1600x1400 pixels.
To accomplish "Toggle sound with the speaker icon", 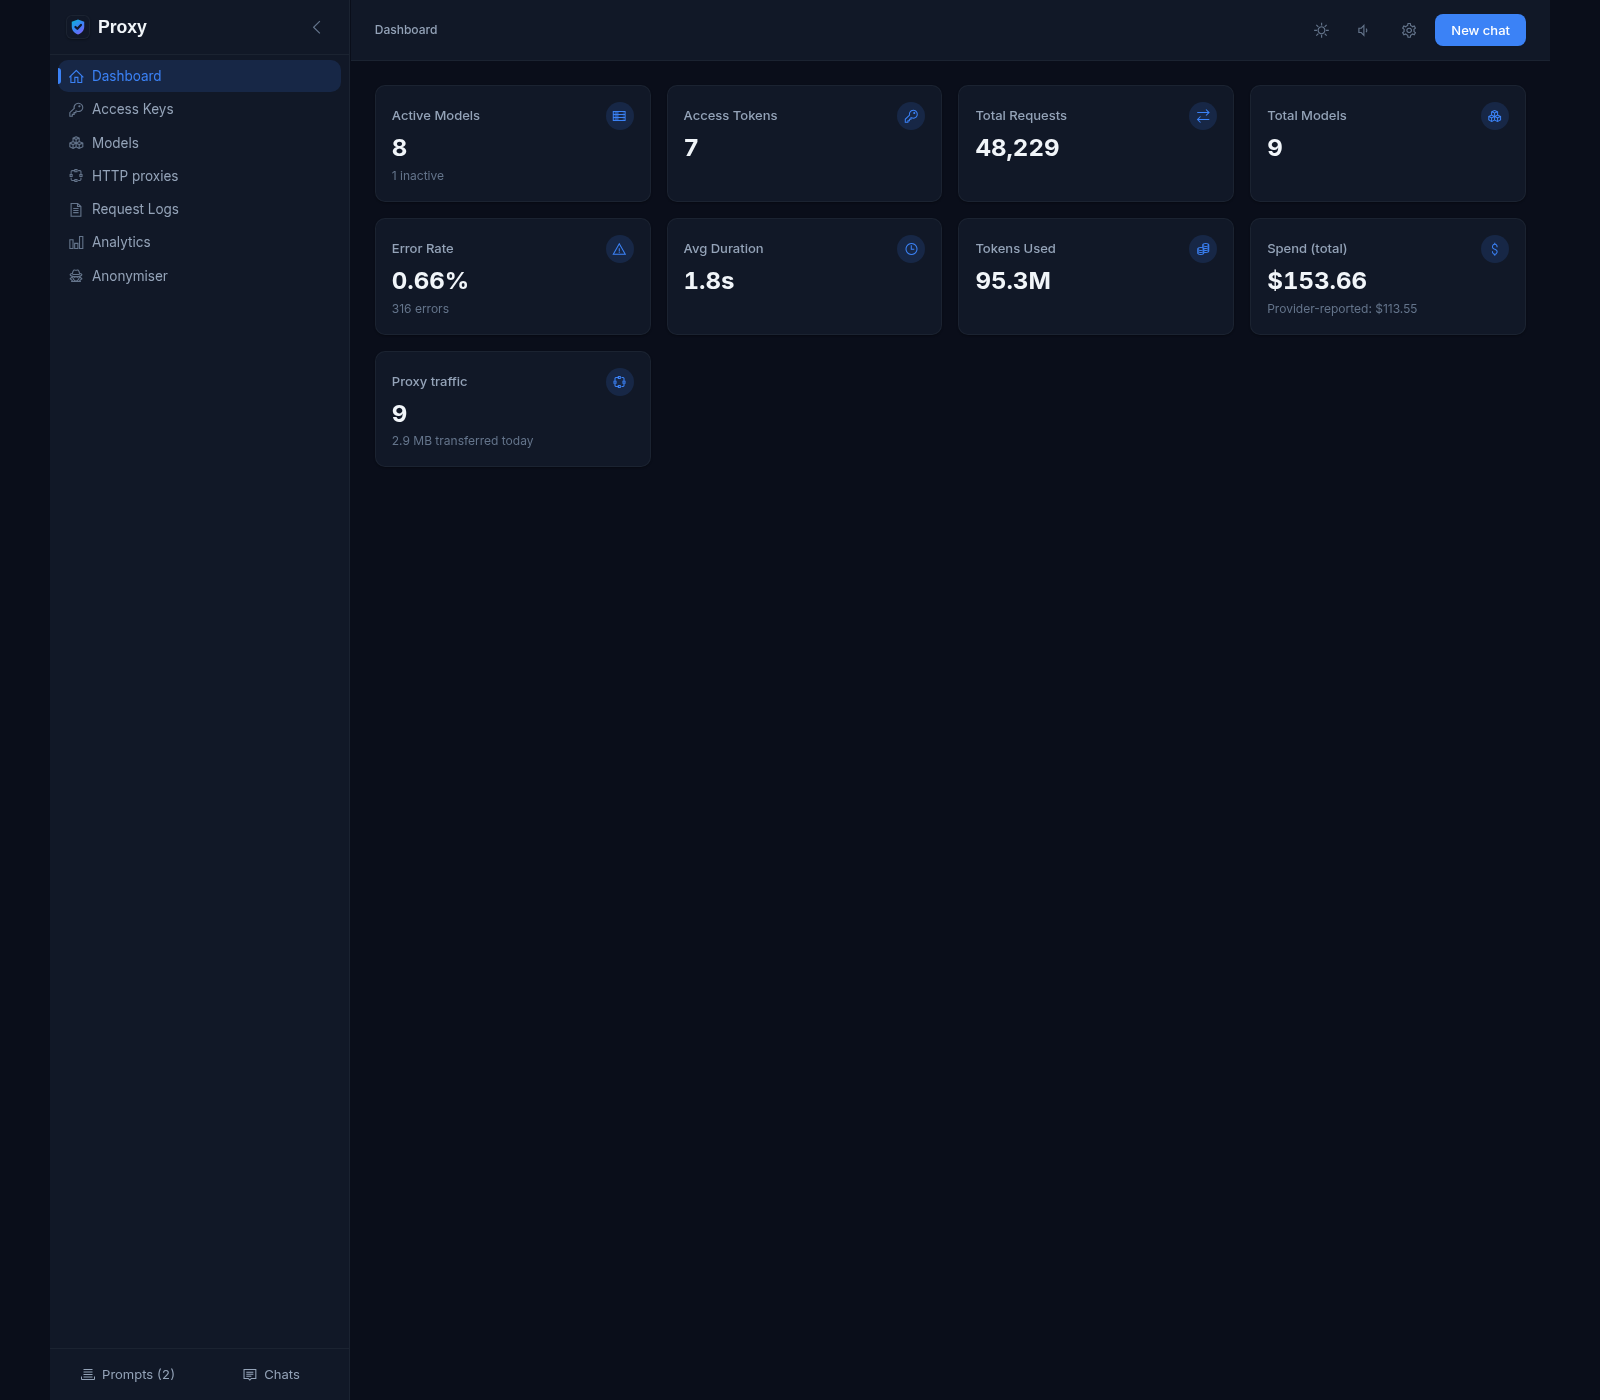I will pos(1364,30).
